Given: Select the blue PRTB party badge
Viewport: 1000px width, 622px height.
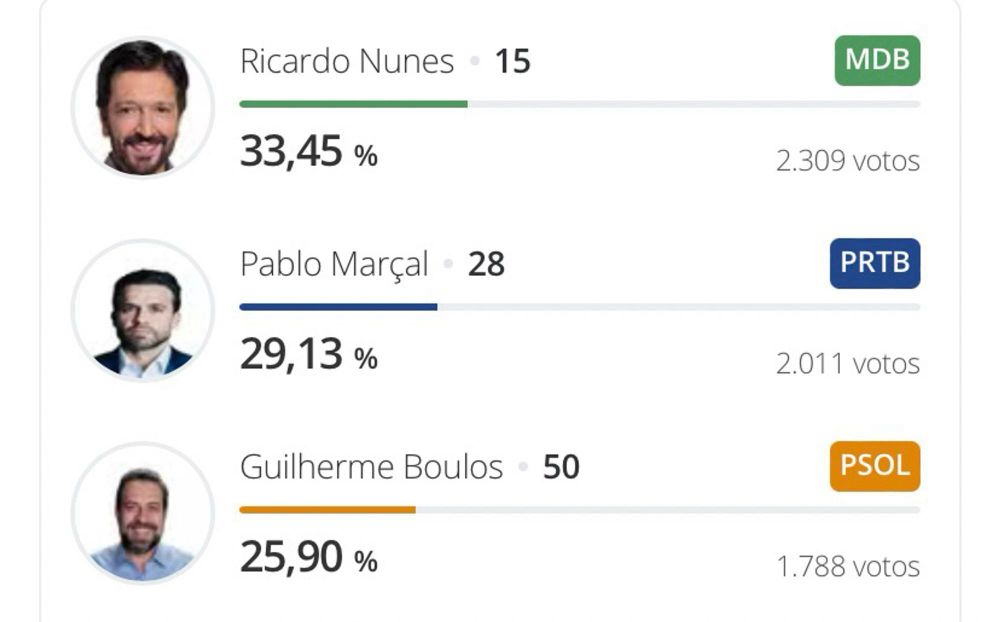Looking at the screenshot, I should [874, 263].
